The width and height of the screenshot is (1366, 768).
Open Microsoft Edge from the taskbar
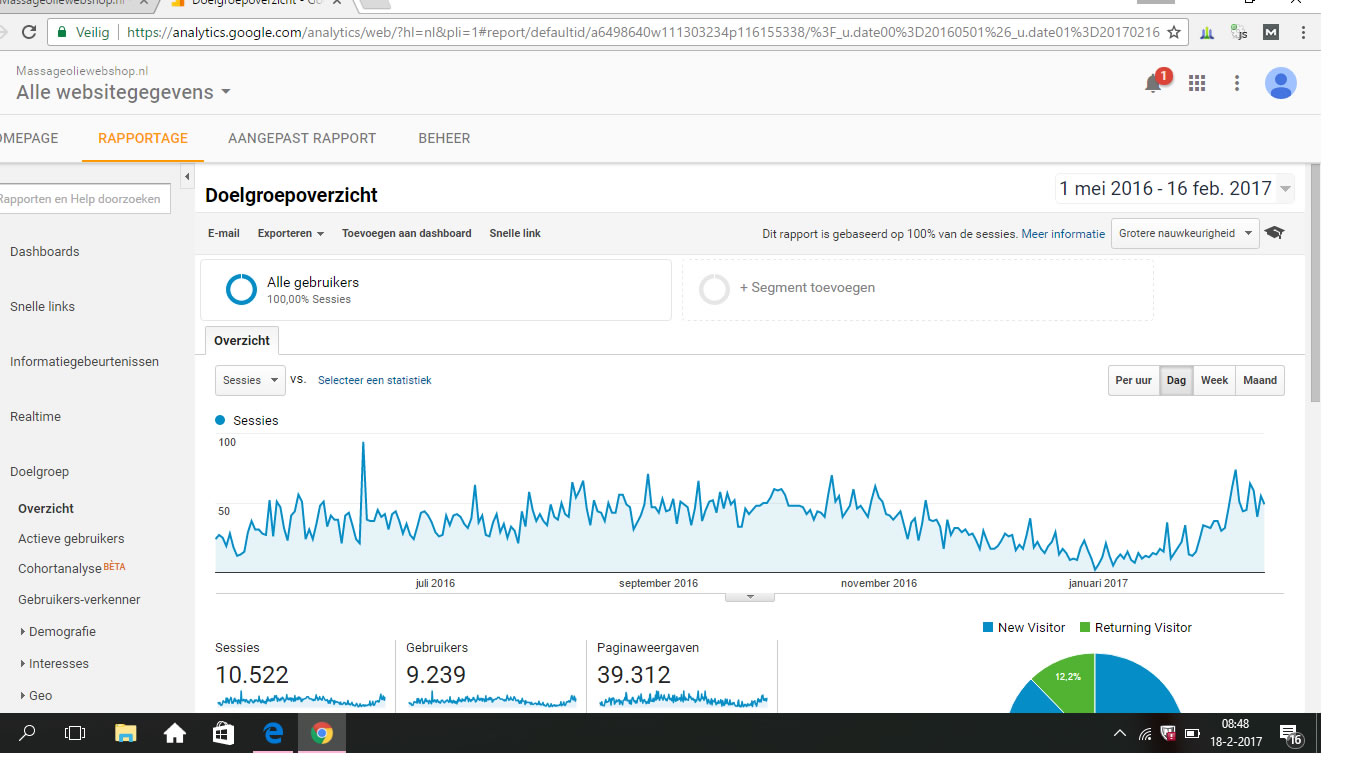[272, 734]
